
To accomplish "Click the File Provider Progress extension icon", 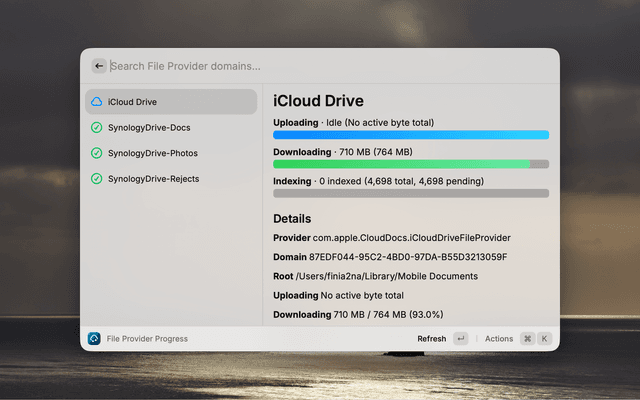I will click(x=94, y=338).
